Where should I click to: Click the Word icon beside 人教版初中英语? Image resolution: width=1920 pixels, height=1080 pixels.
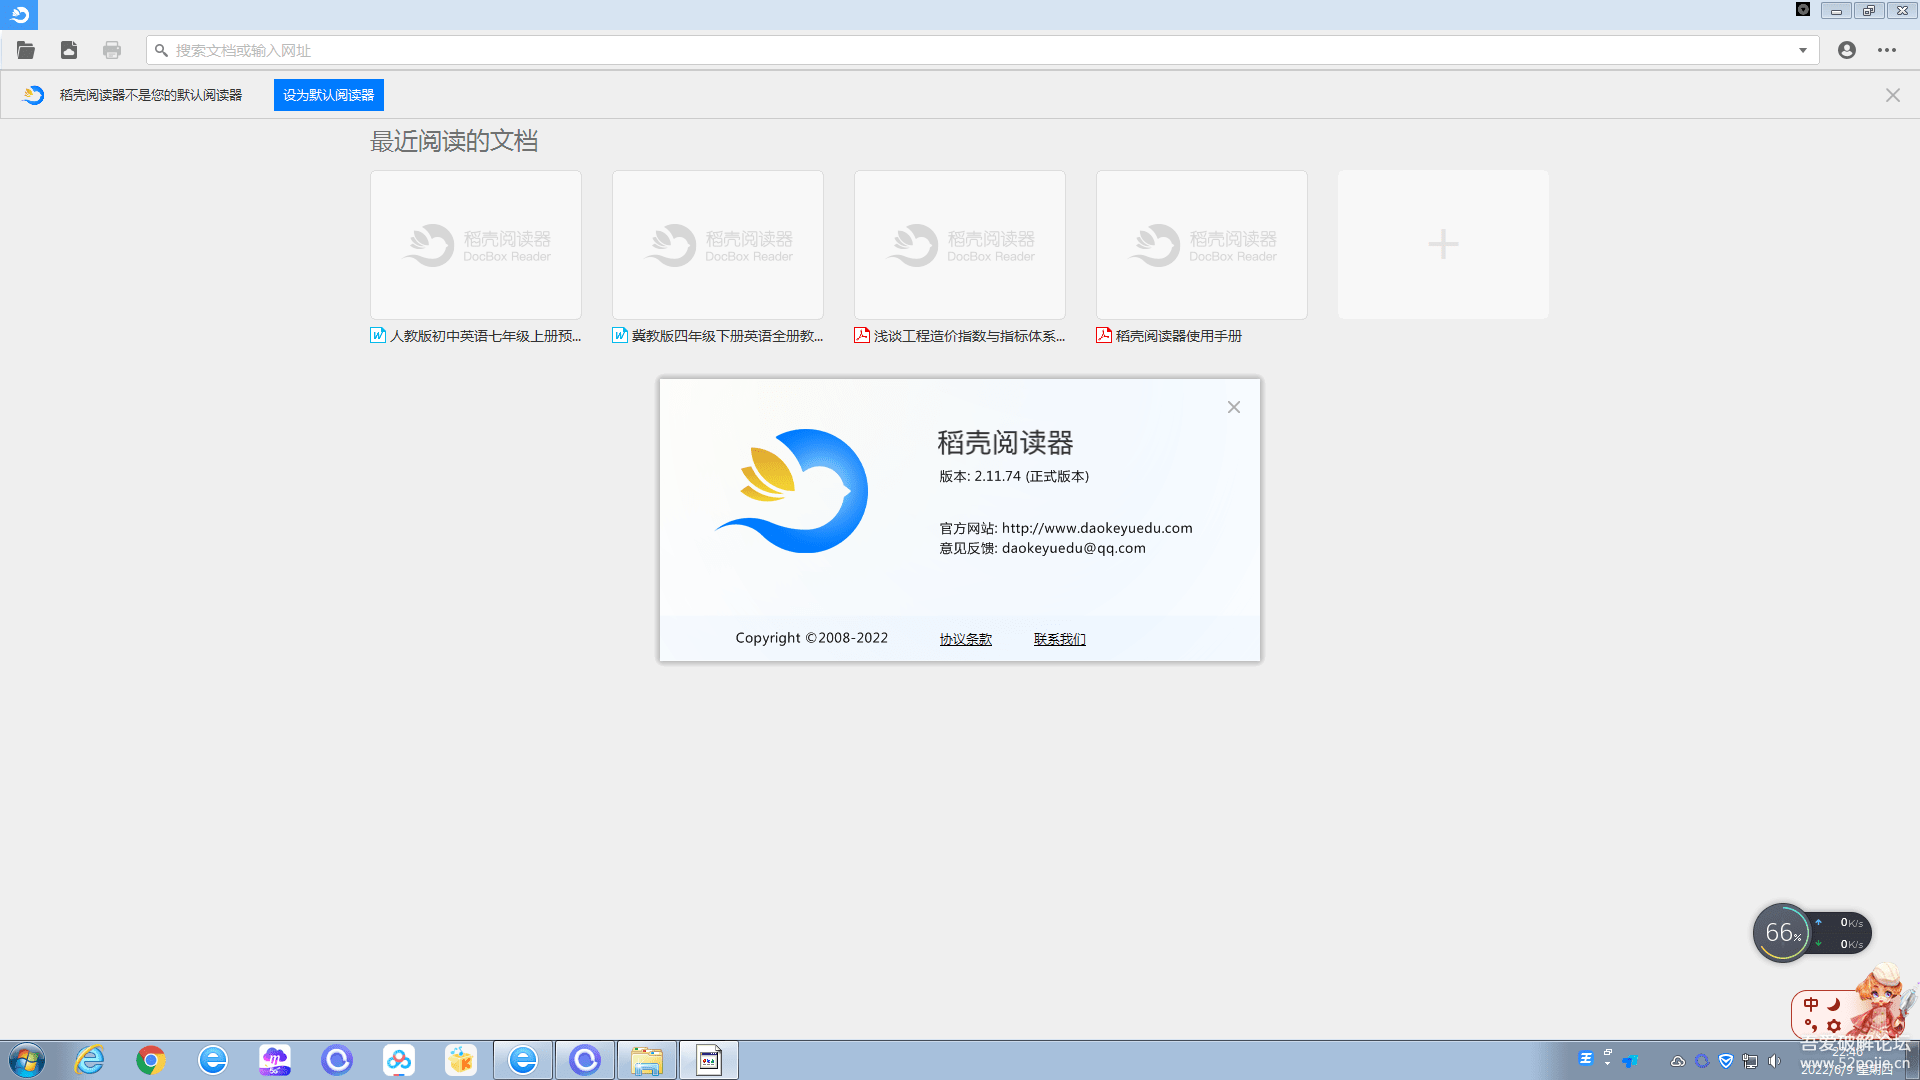click(378, 336)
